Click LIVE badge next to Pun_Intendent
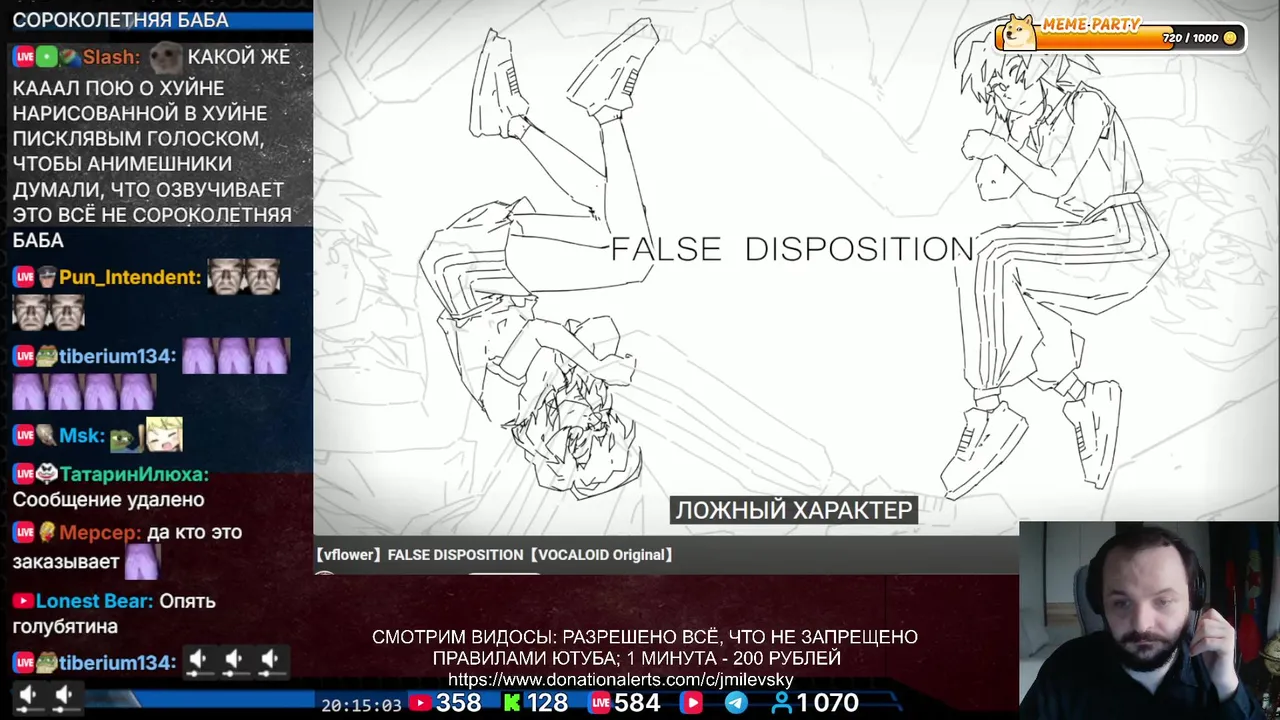This screenshot has width=1280, height=720. click(24, 277)
